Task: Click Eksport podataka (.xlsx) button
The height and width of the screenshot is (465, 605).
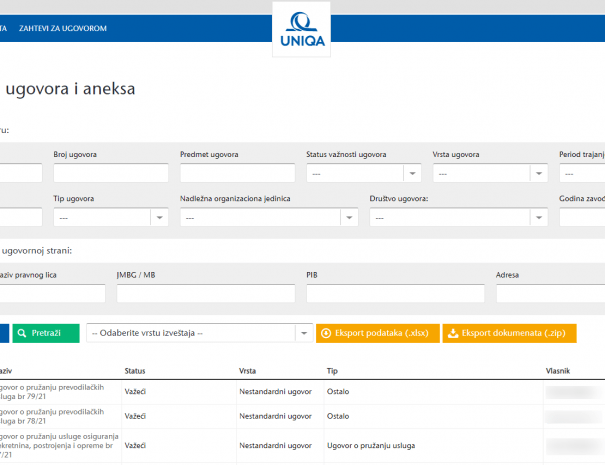Action: coord(376,333)
